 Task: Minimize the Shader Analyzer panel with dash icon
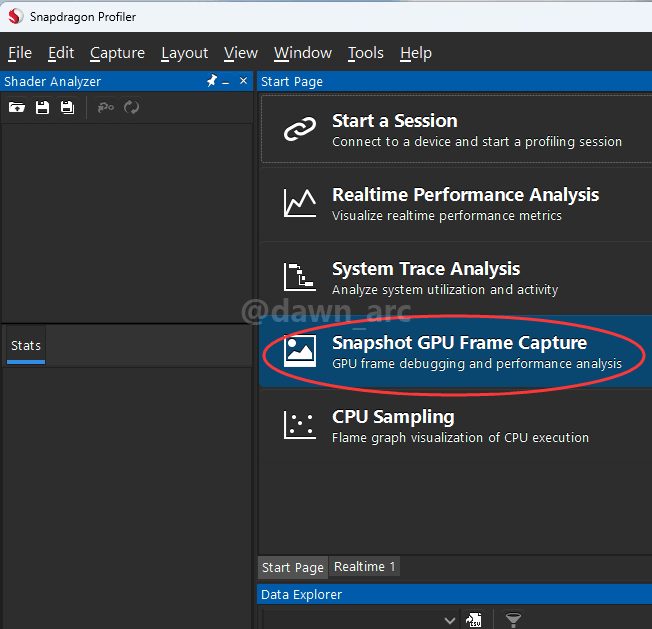coord(226,82)
